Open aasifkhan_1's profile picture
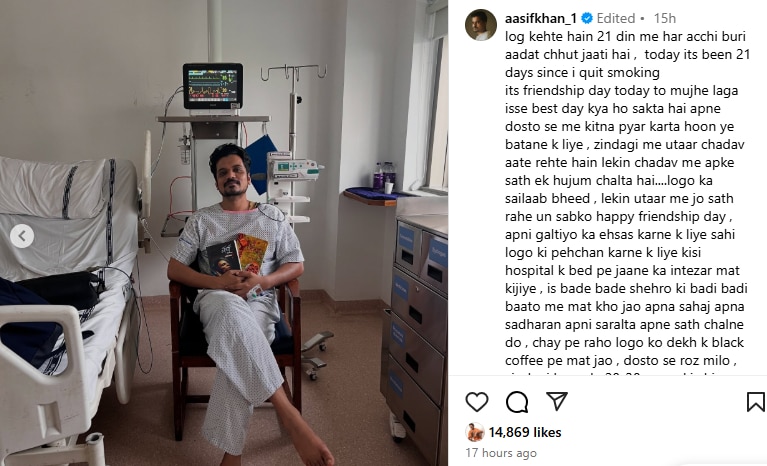This screenshot has height=466, width=767. 481,24
